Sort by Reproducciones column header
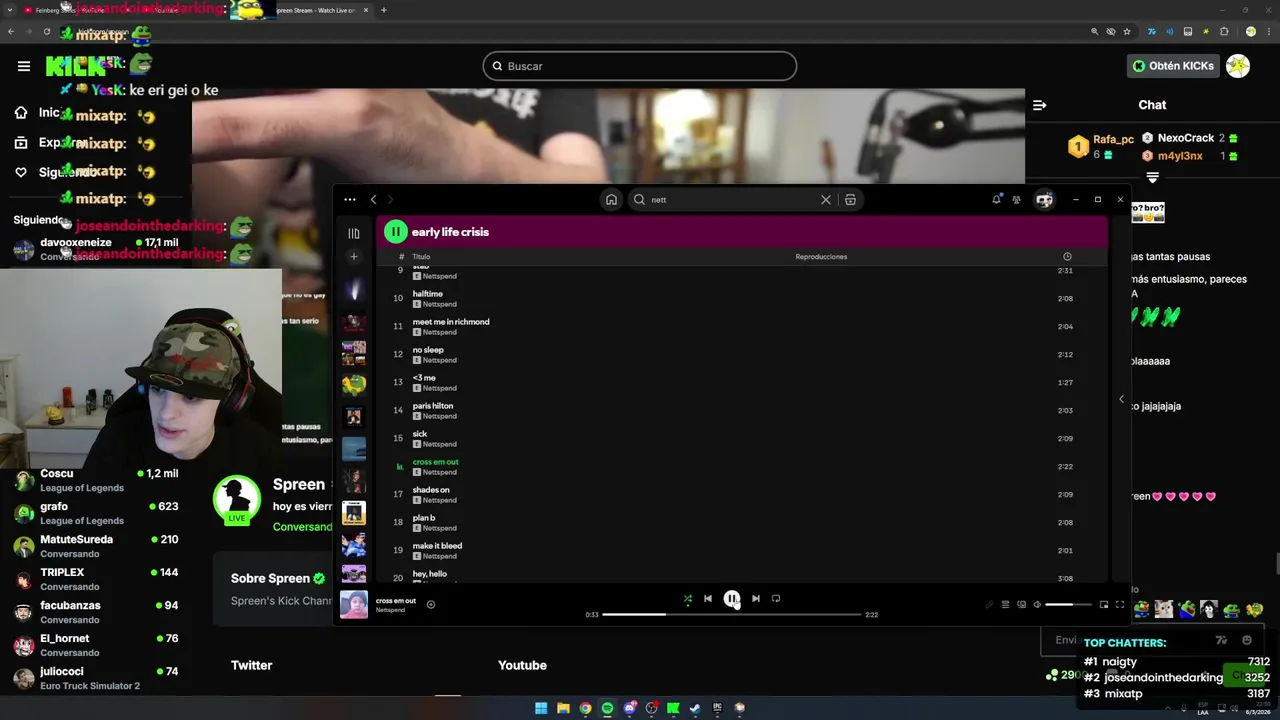This screenshot has height=720, width=1280. click(821, 257)
